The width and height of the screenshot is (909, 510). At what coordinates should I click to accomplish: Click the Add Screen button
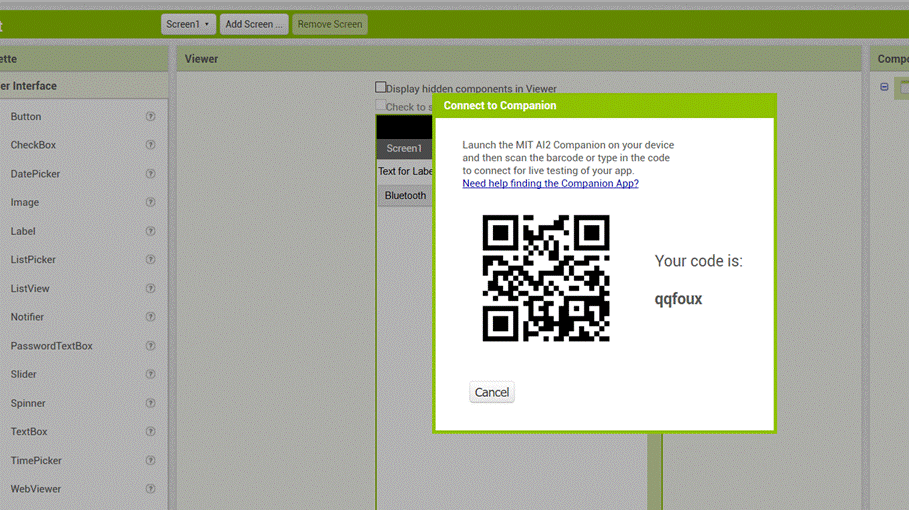click(x=254, y=24)
